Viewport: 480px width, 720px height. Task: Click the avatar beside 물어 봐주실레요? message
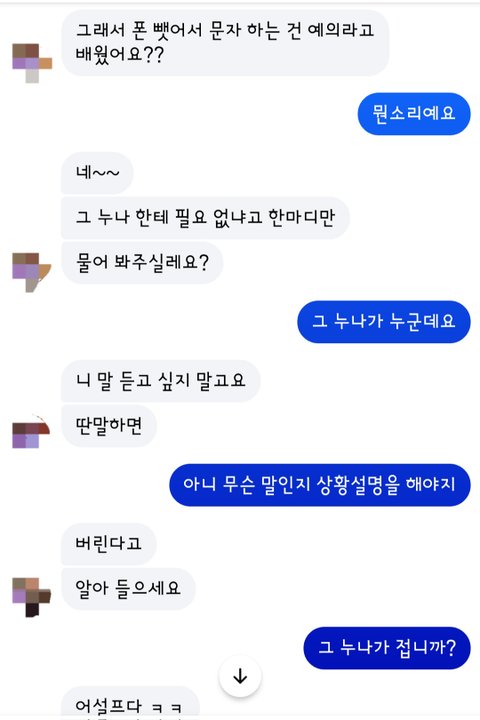32,272
